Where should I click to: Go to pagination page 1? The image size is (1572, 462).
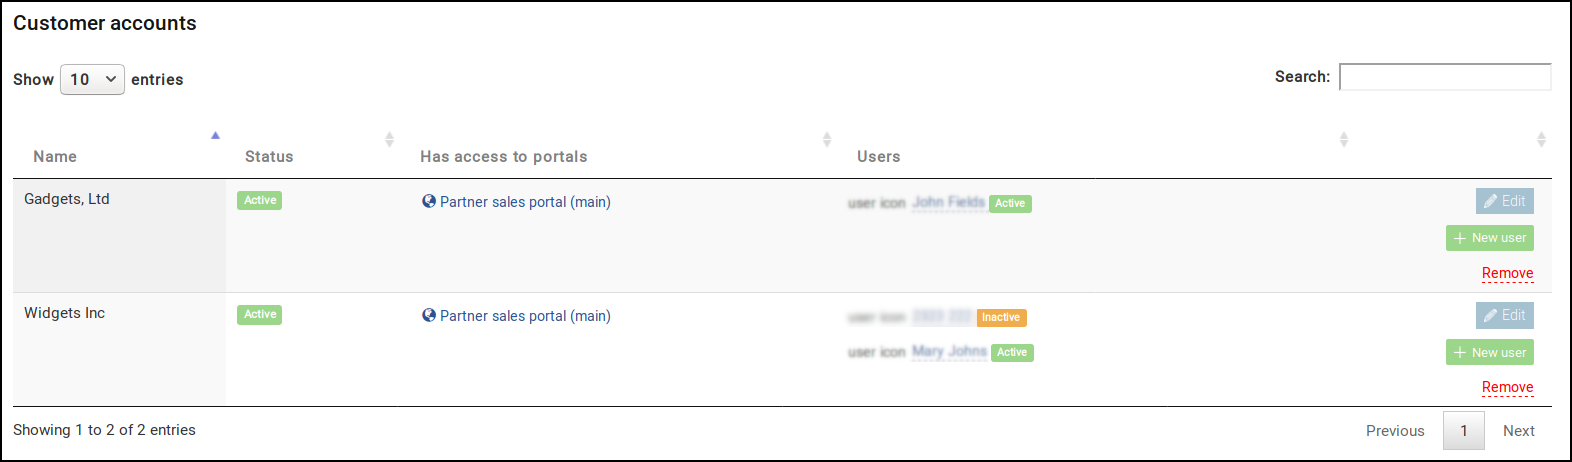coord(1464,431)
